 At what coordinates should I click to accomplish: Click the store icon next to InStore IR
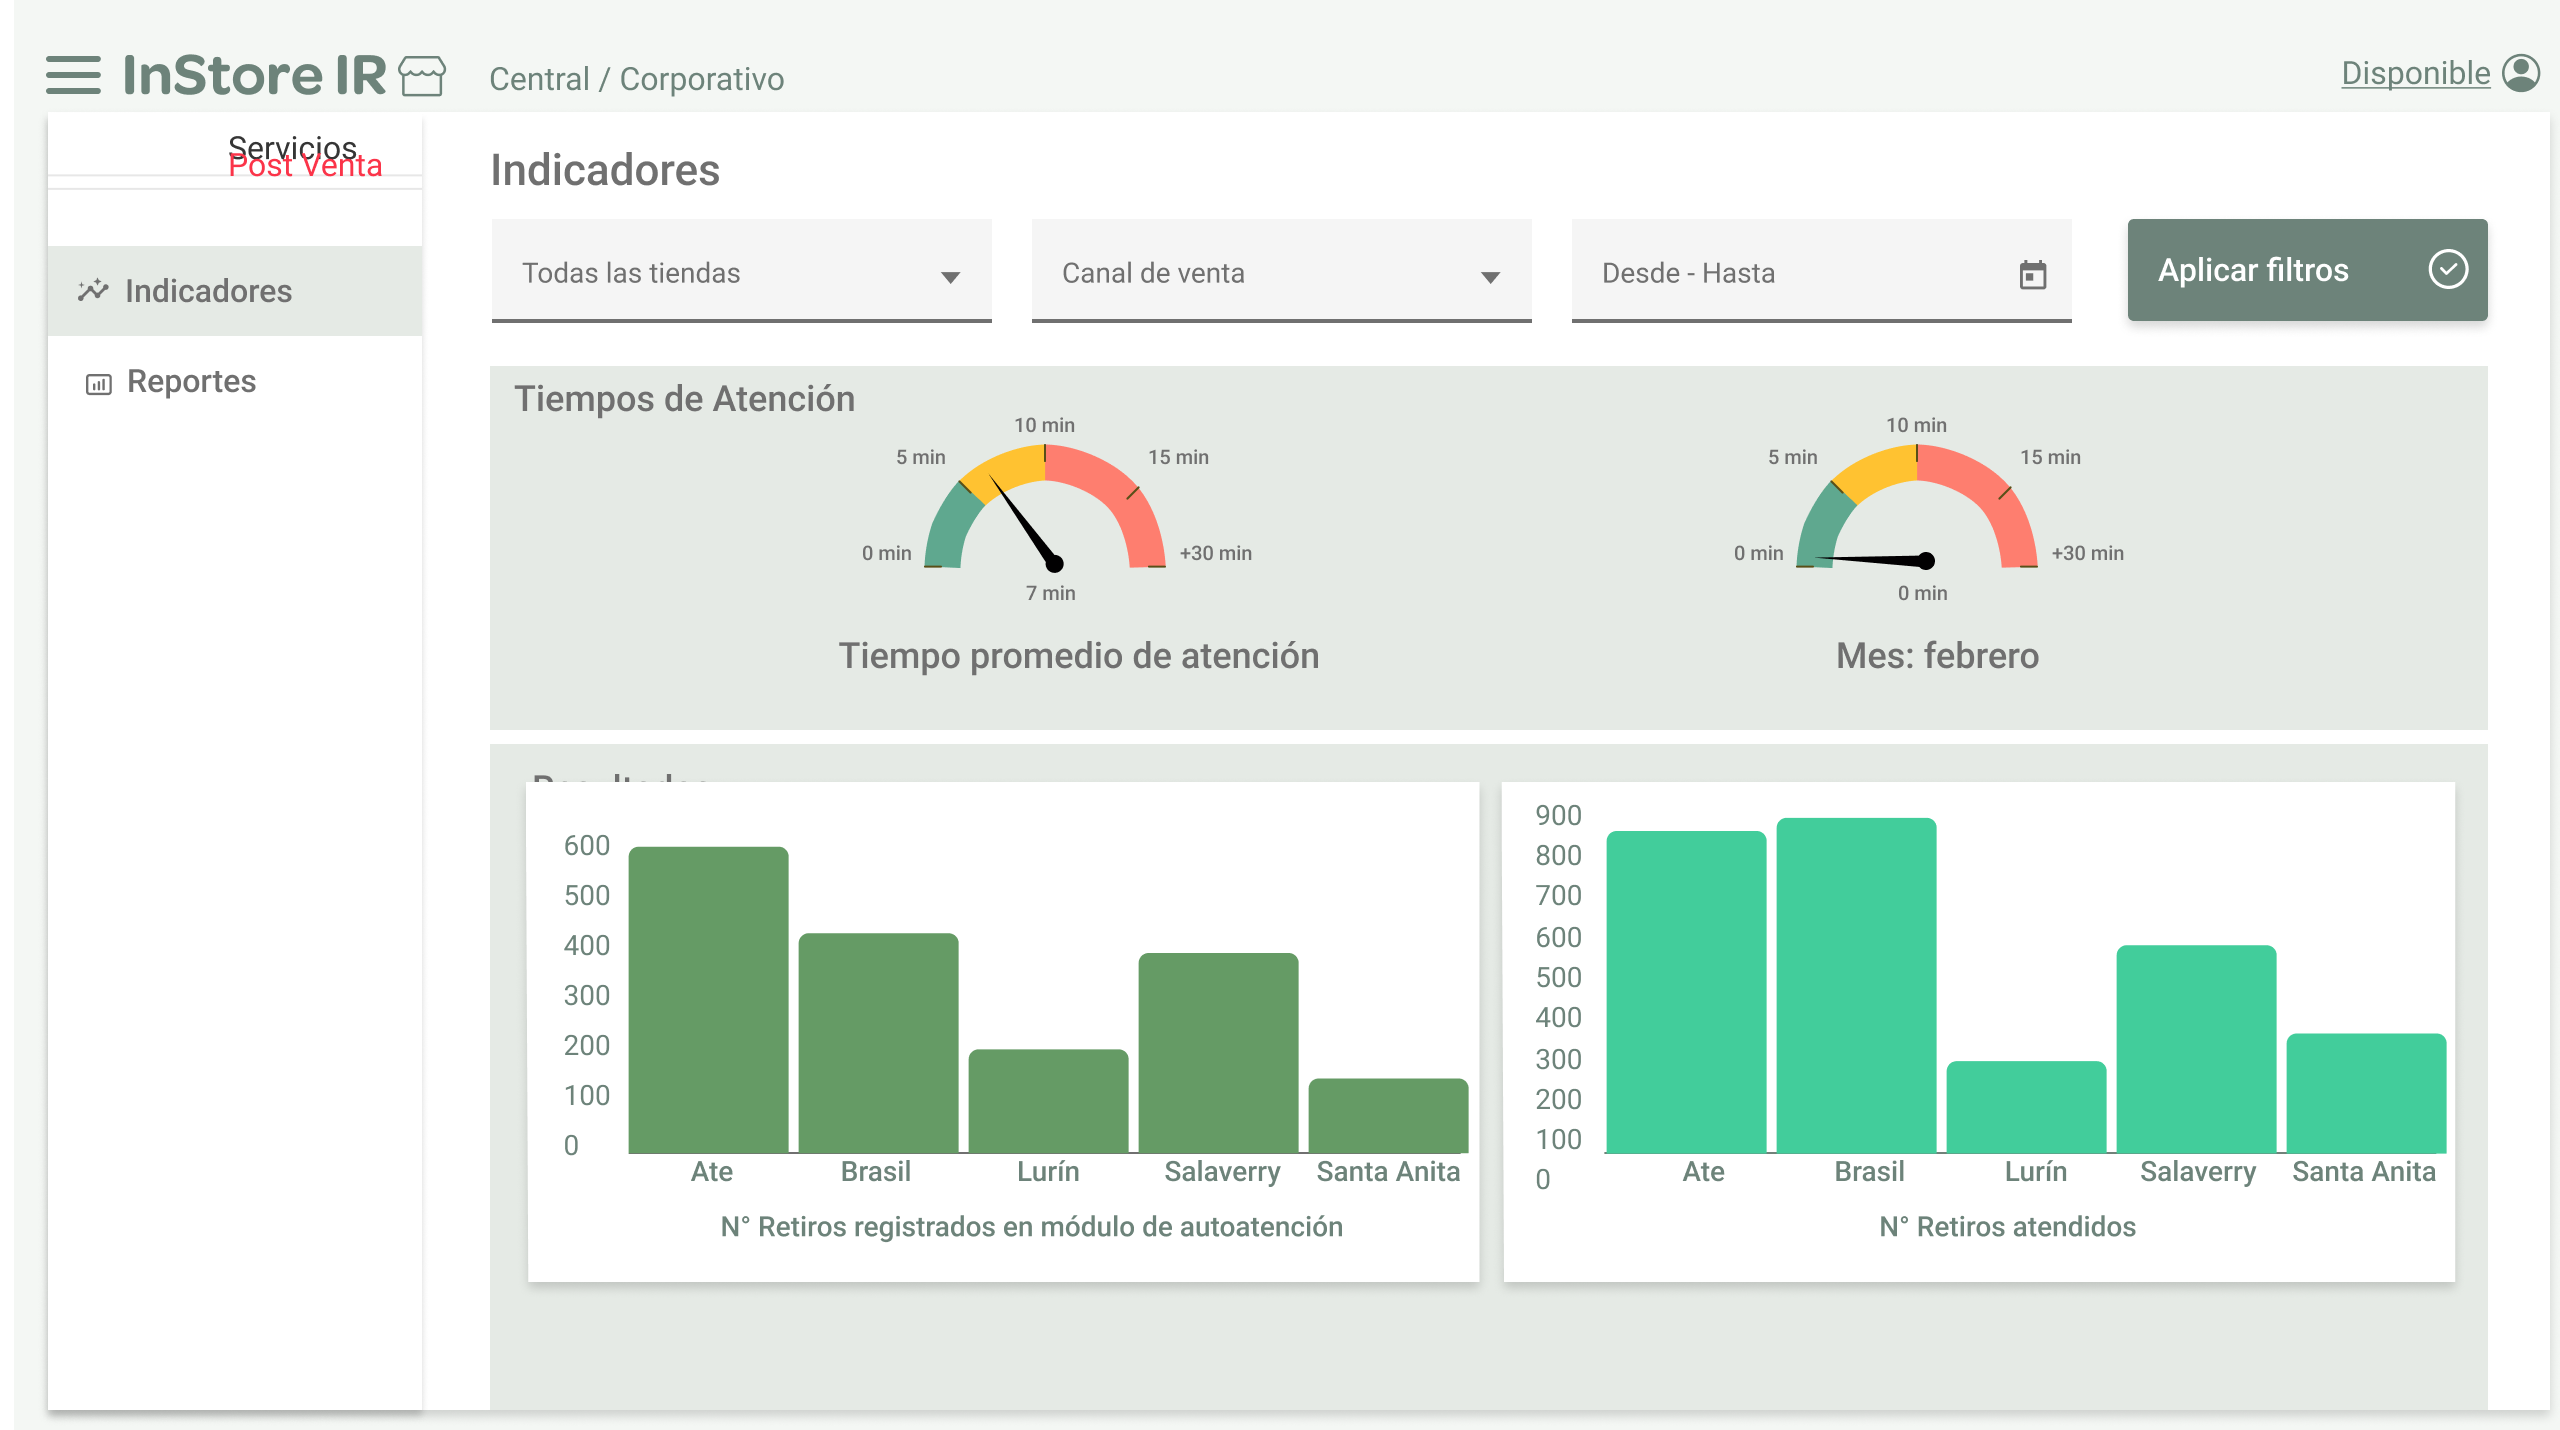tap(424, 76)
